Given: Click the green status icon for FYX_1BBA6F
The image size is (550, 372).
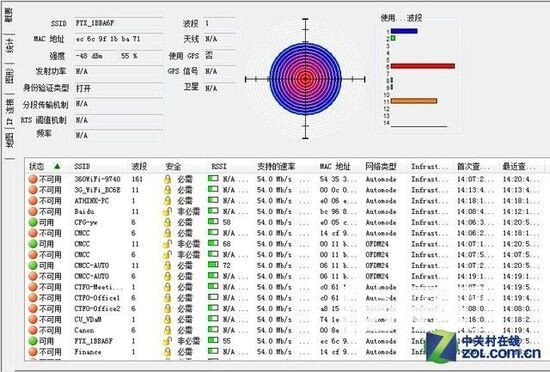Looking at the screenshot, I should (x=33, y=341).
